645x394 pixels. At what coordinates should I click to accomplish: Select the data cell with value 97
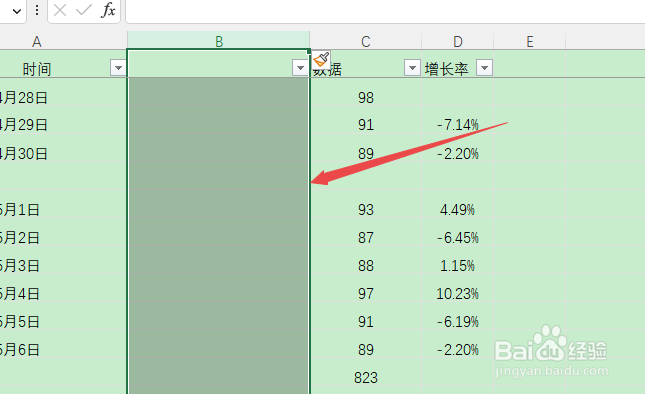tap(366, 288)
